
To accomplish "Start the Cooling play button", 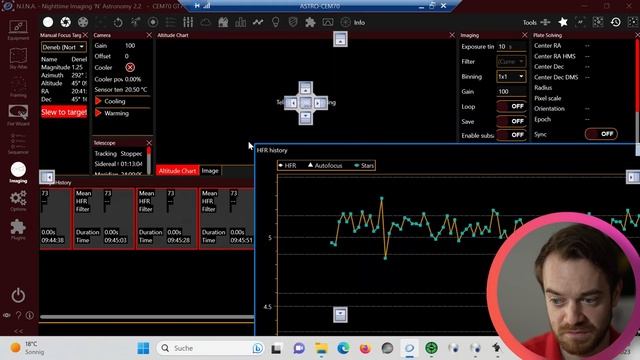I will (x=98, y=101).
